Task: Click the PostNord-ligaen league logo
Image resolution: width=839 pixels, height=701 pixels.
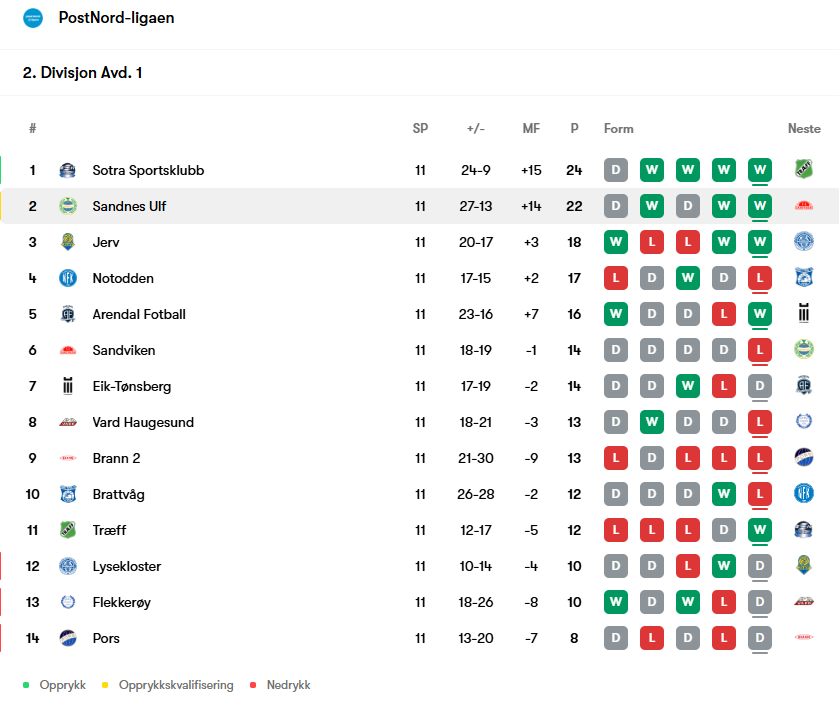Action: coord(33,18)
